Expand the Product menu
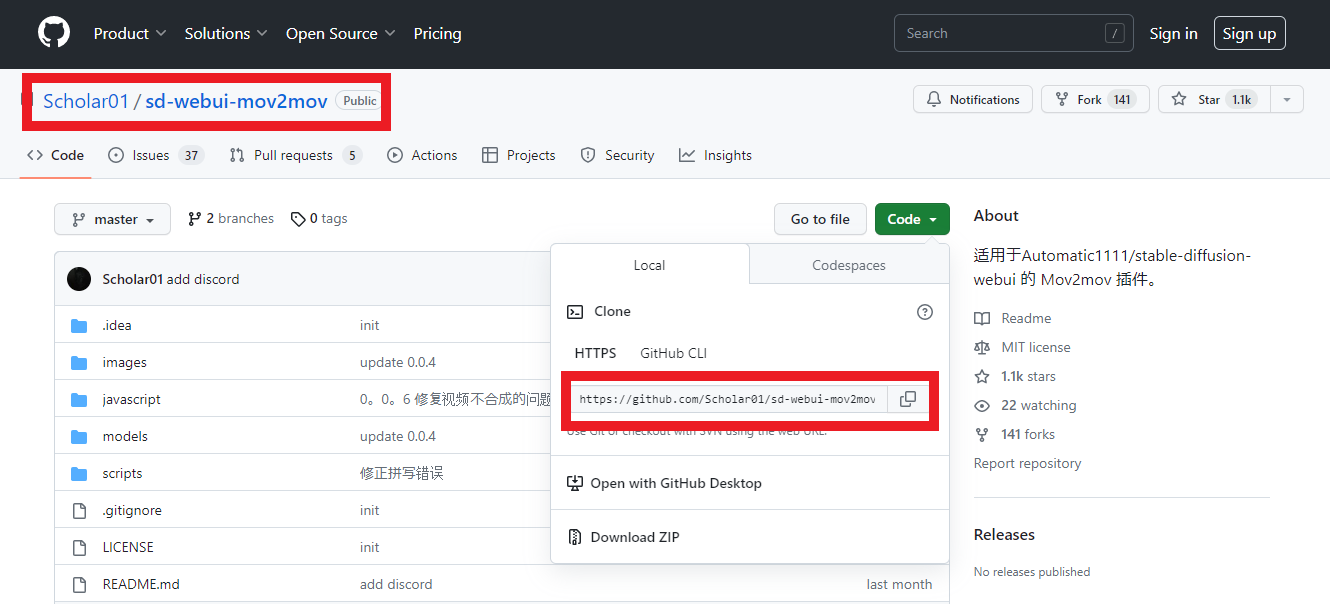 [x=130, y=33]
